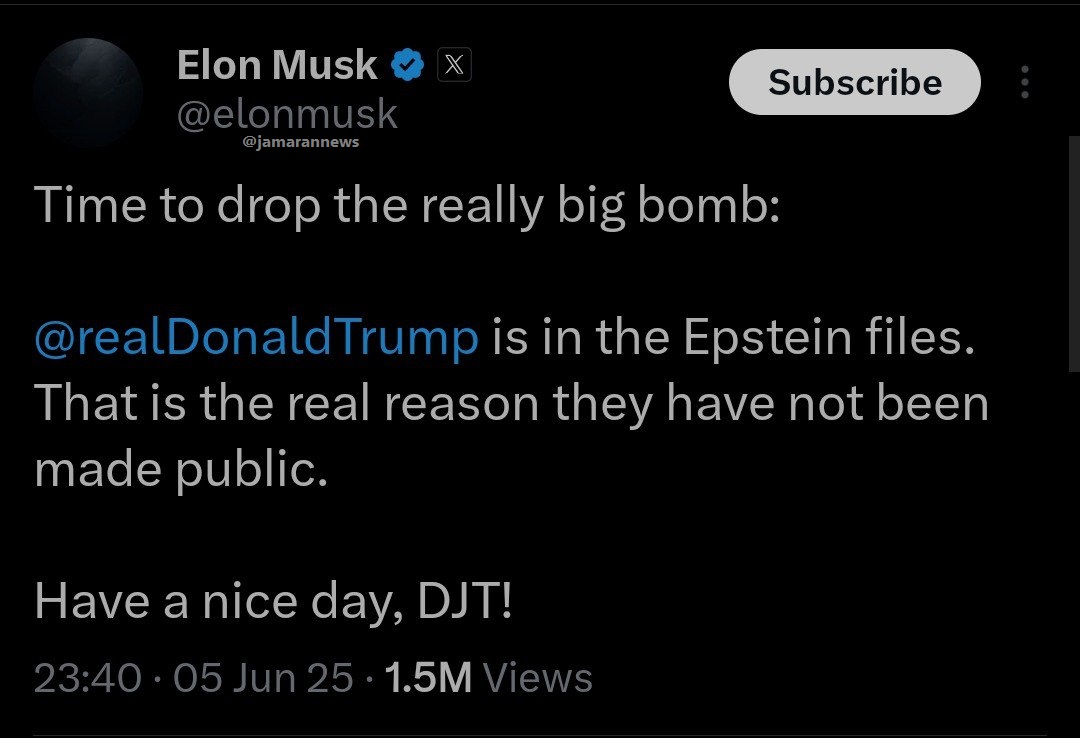
Task: Click the blue verified checkmark badge
Action: click(x=406, y=66)
